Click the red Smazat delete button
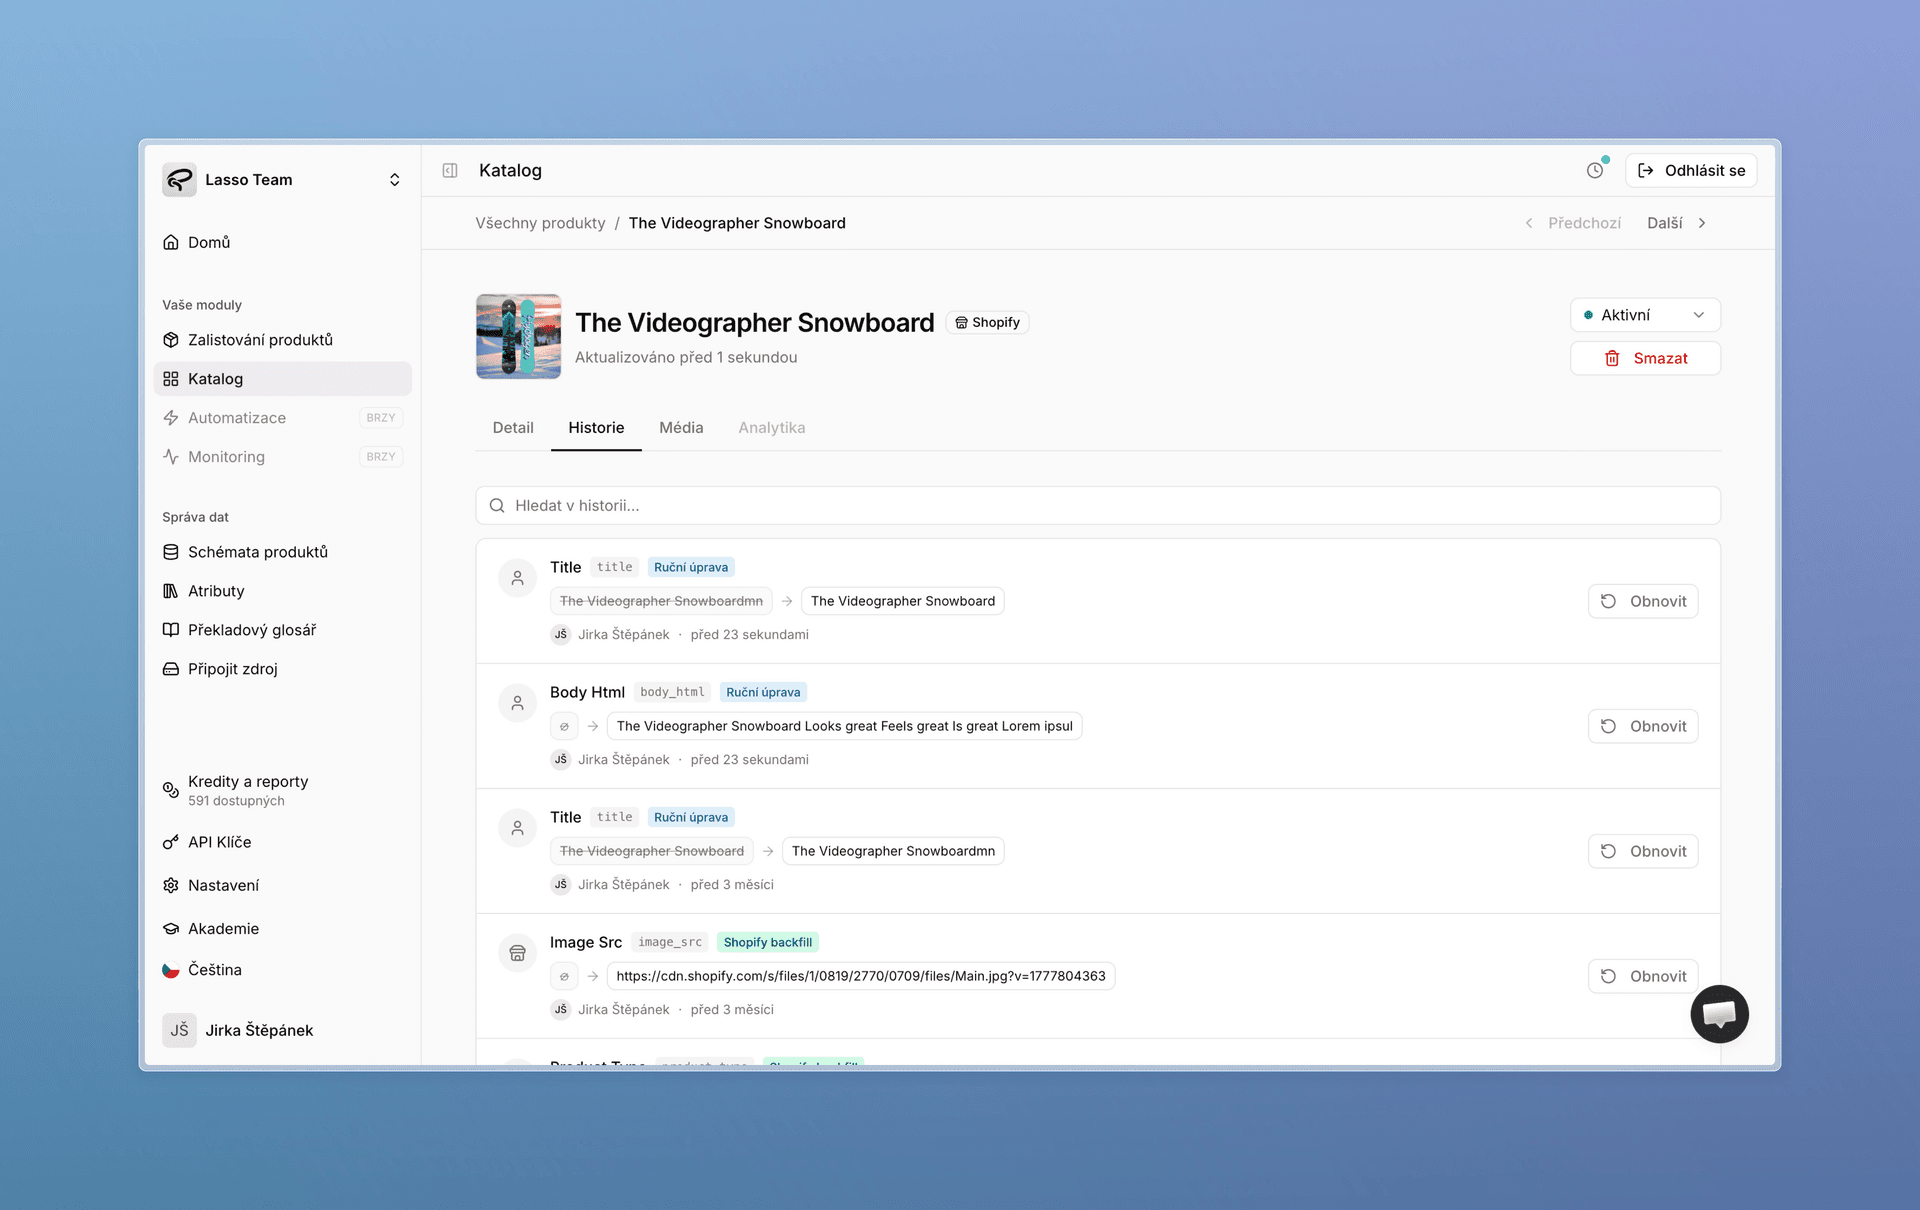This screenshot has width=1920, height=1210. click(x=1645, y=358)
